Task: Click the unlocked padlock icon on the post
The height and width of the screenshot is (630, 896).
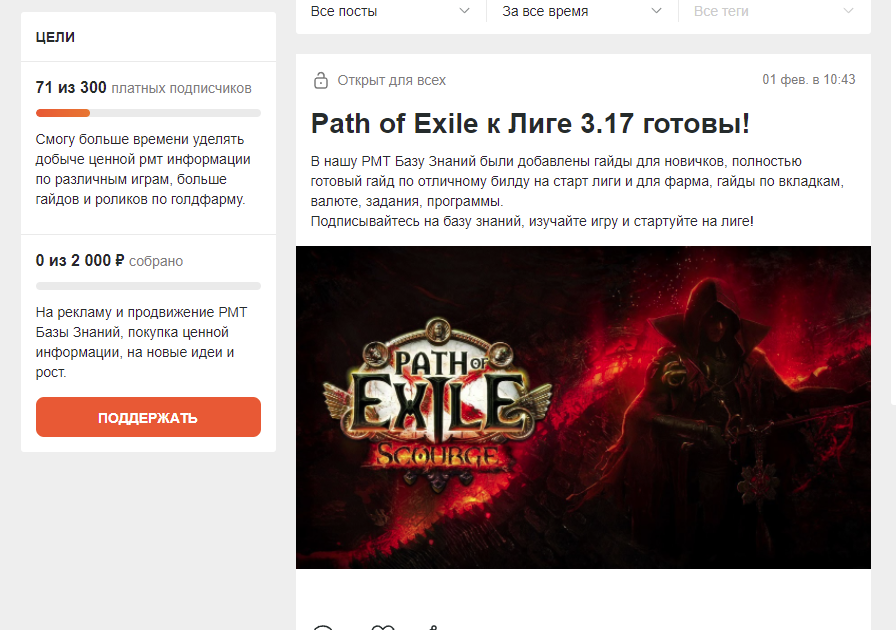Action: point(321,81)
